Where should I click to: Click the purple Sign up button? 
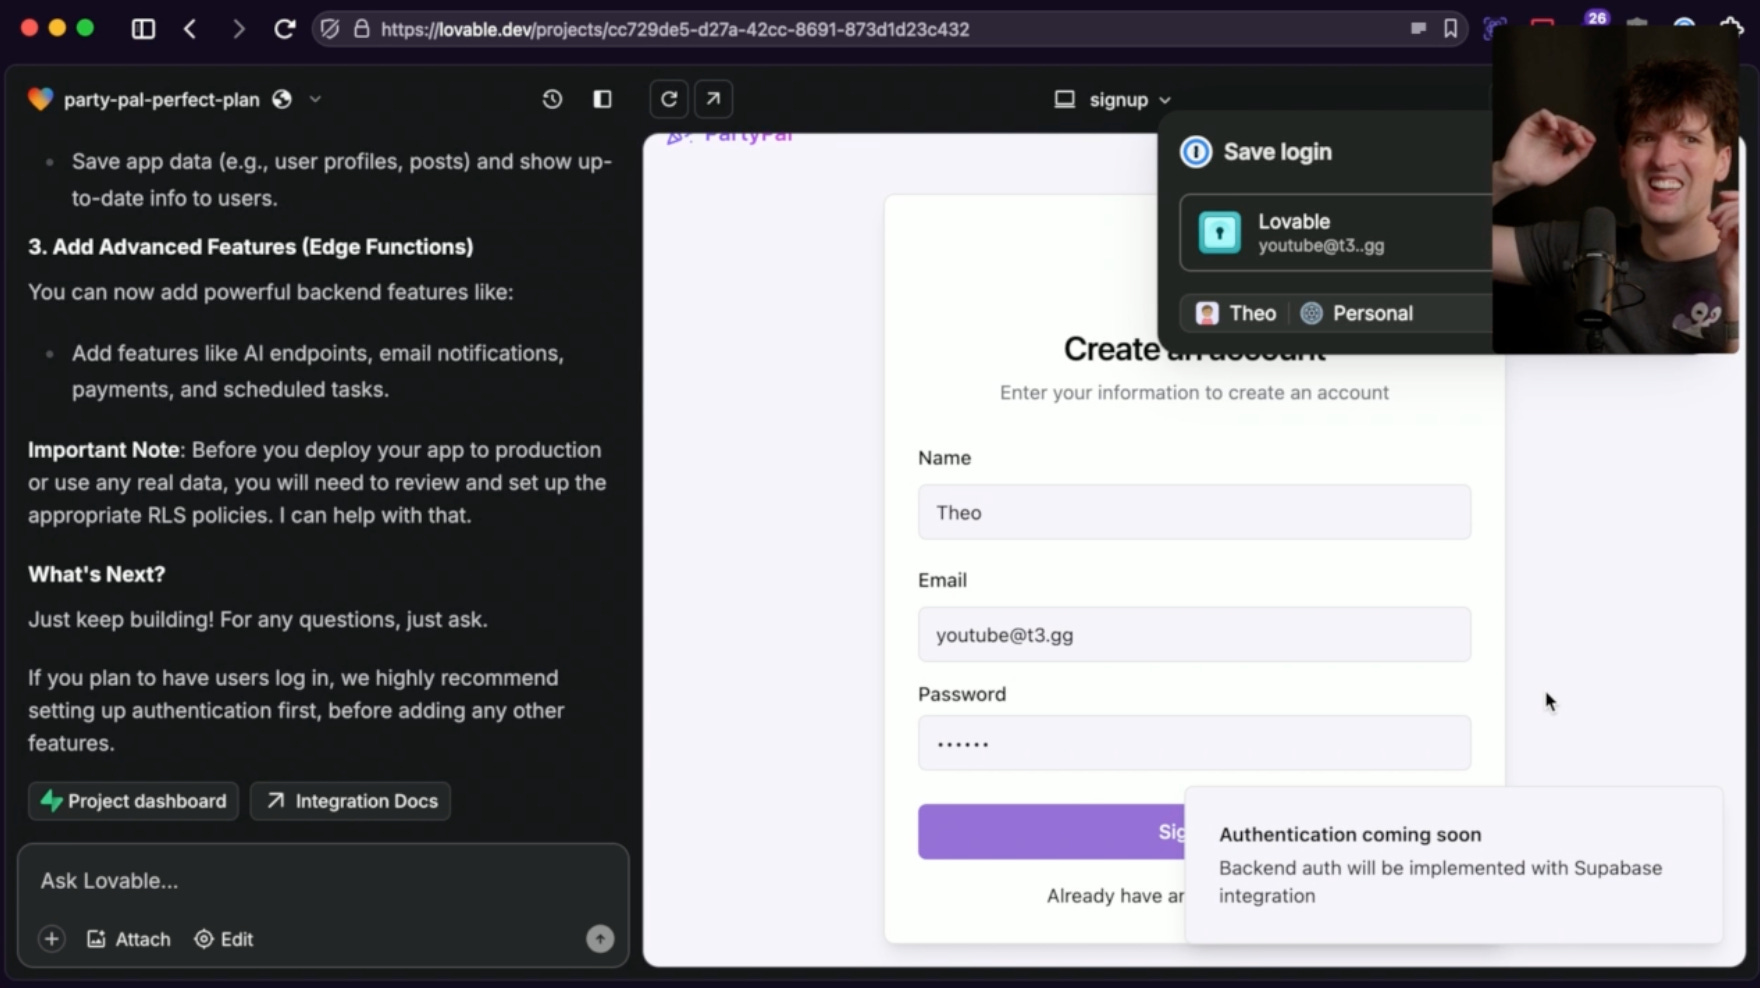(x=1051, y=832)
